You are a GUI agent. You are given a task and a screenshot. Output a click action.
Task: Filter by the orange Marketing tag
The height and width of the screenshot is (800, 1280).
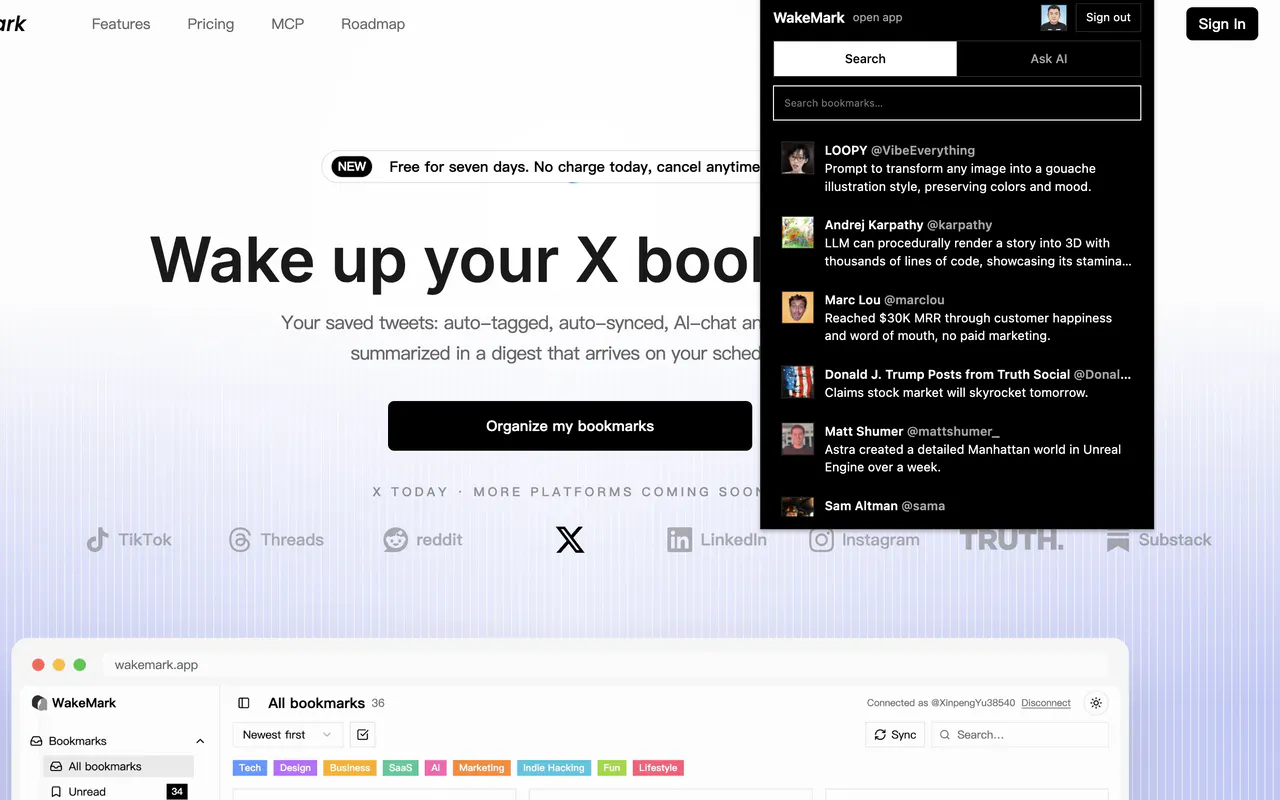click(481, 768)
